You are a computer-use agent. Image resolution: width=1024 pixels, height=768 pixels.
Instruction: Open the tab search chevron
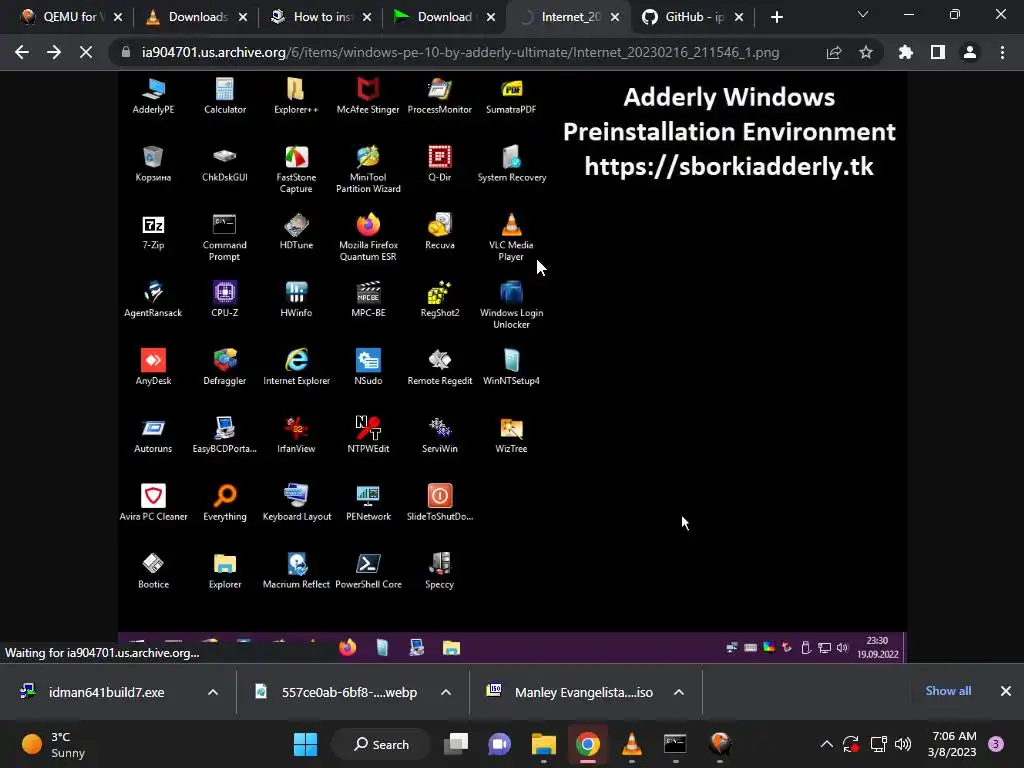pyautogui.click(x=863, y=14)
